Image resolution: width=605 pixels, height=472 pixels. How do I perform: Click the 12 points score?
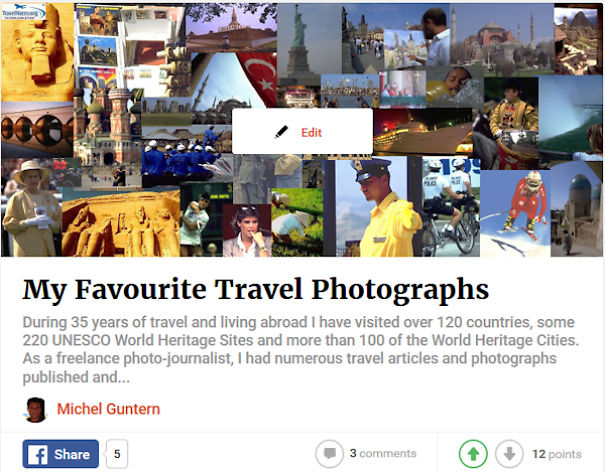pos(557,454)
